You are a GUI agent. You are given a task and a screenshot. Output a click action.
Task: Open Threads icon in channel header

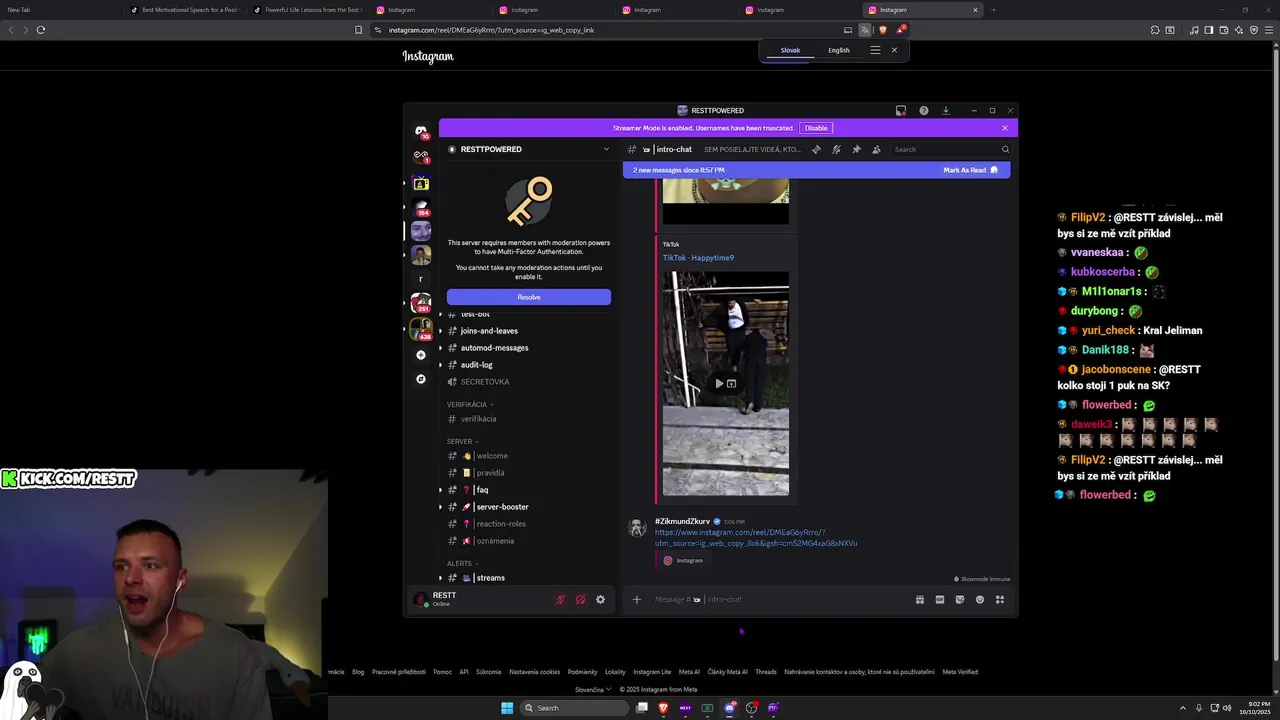tap(816, 149)
